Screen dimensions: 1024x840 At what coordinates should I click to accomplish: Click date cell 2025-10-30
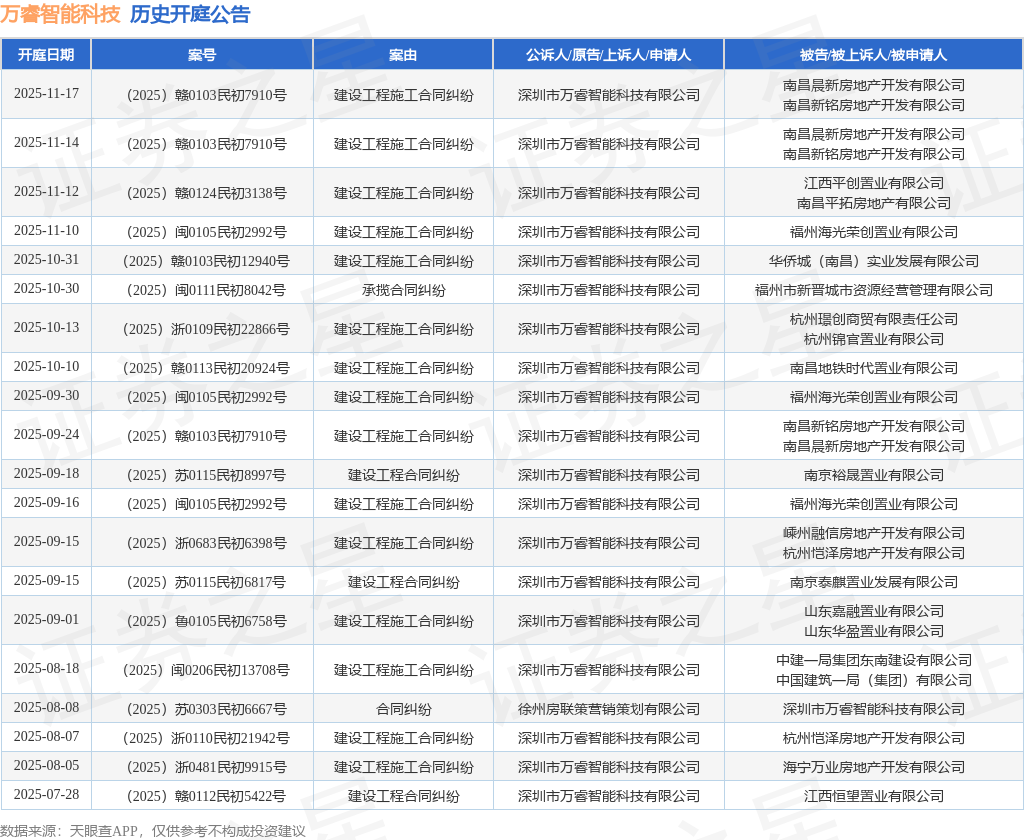point(46,288)
